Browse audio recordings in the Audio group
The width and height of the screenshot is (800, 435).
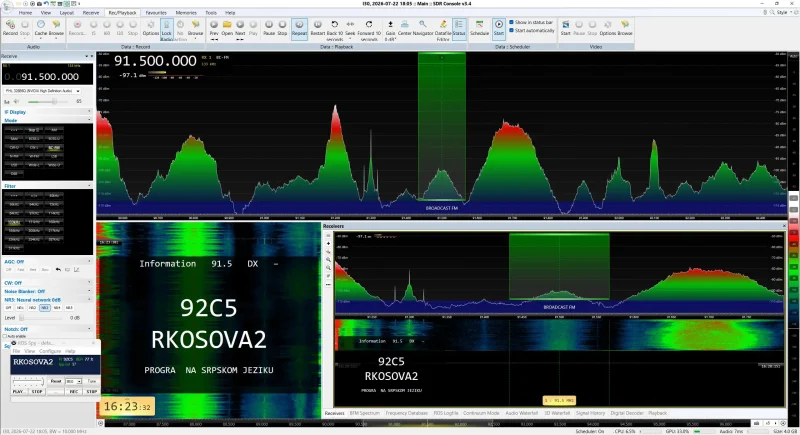56,28
